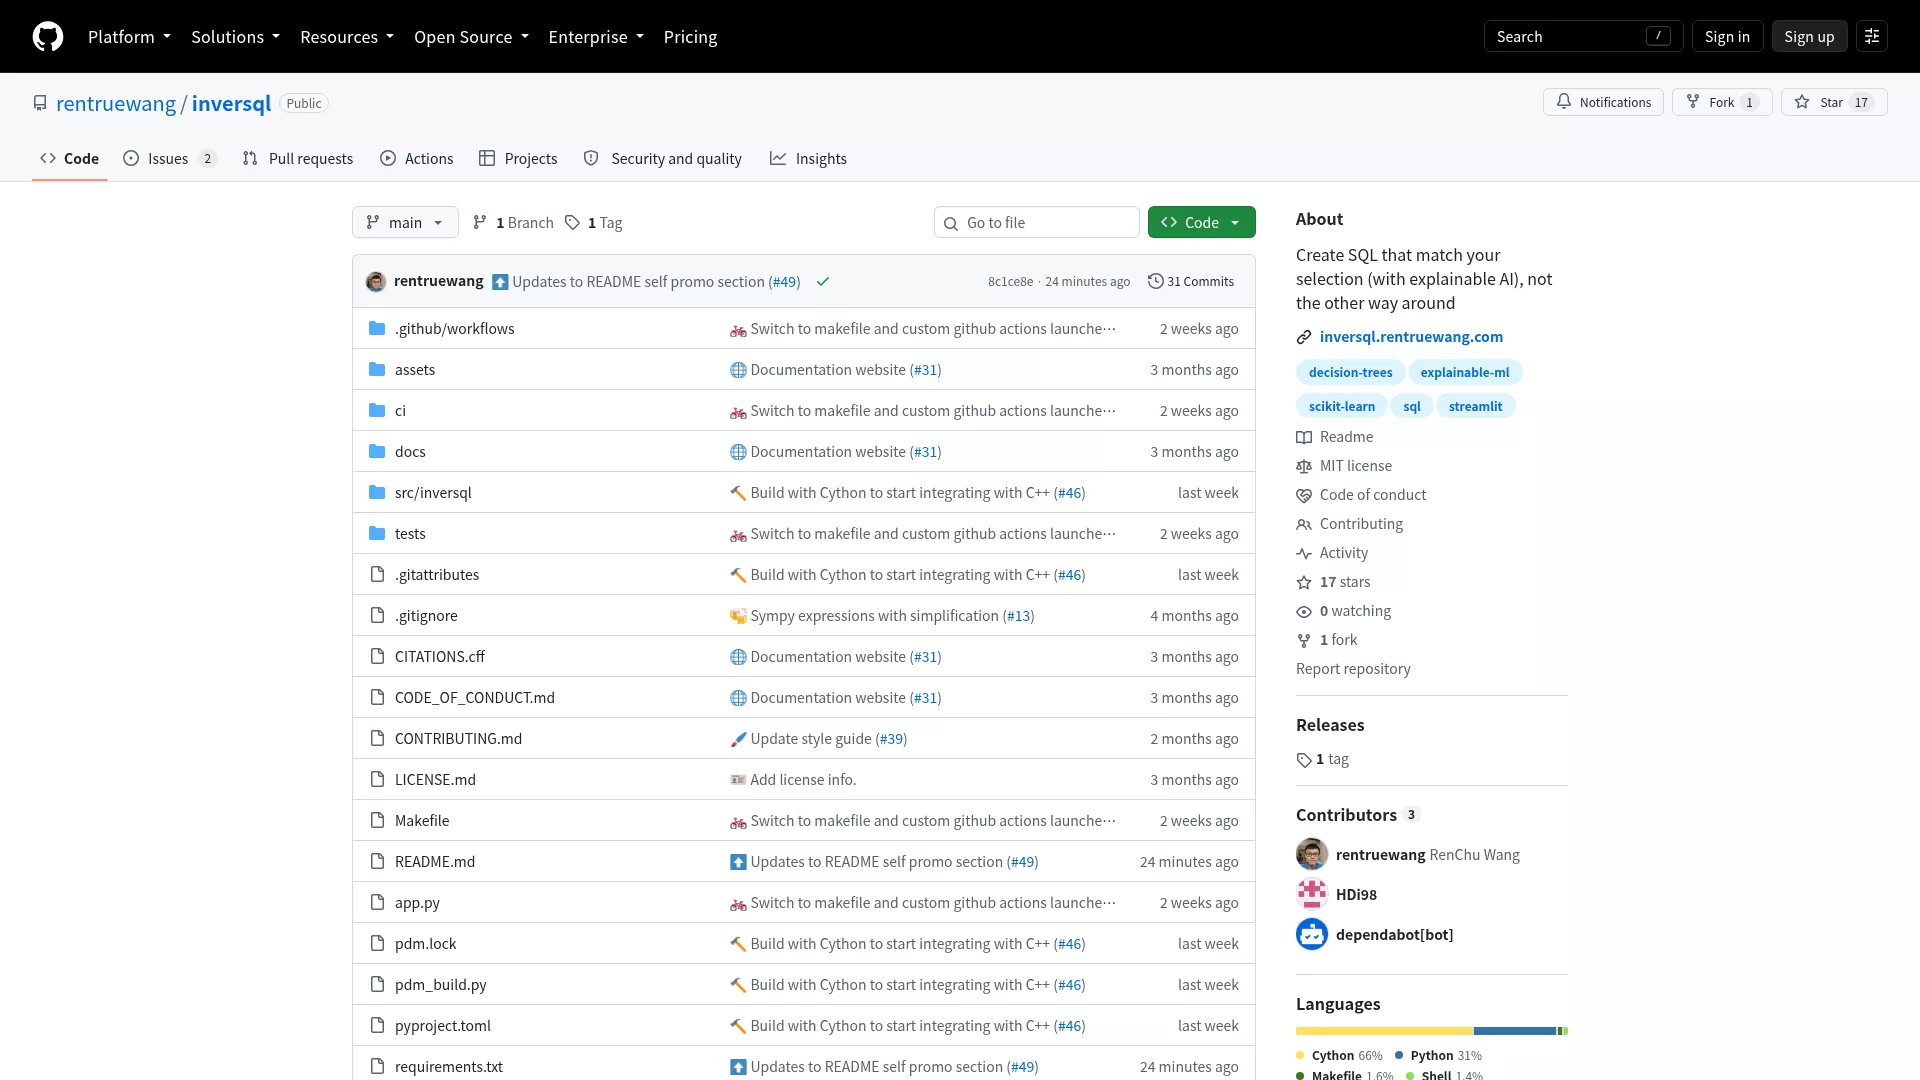Click the scikit-learn topic tag
Screen dimensions: 1920x1080
point(1342,407)
